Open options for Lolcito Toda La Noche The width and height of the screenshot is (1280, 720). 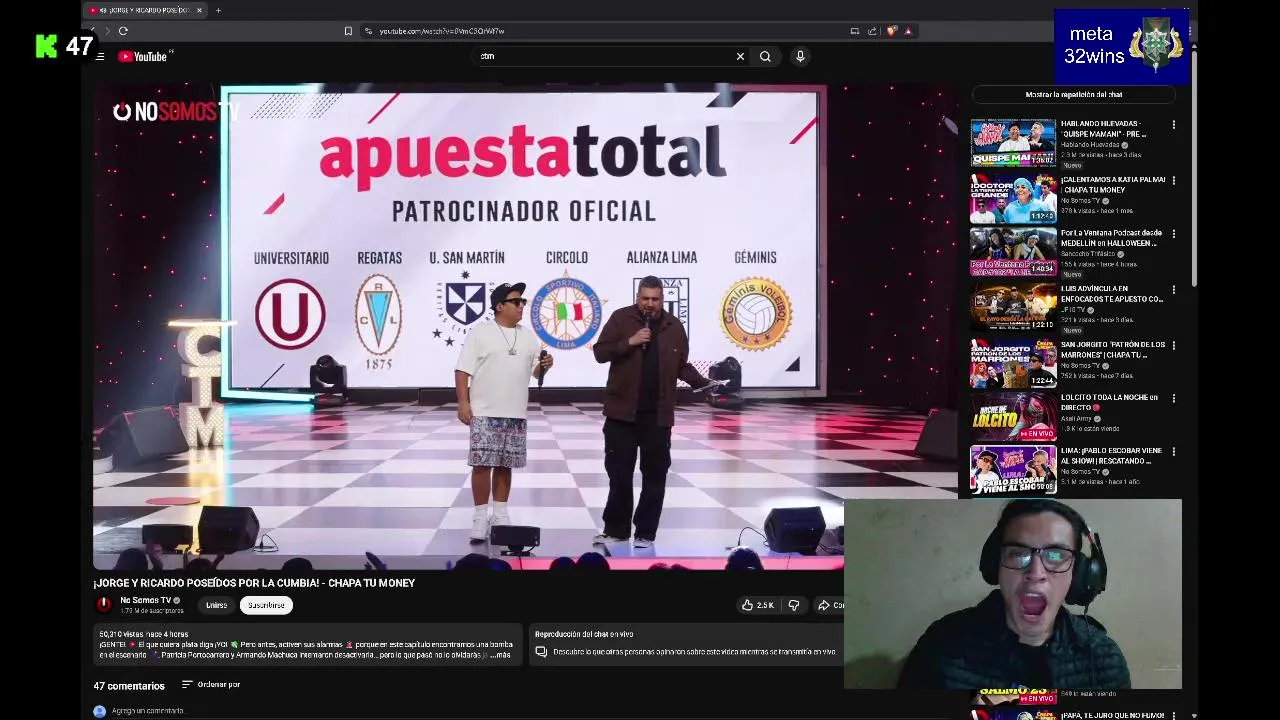point(1174,399)
